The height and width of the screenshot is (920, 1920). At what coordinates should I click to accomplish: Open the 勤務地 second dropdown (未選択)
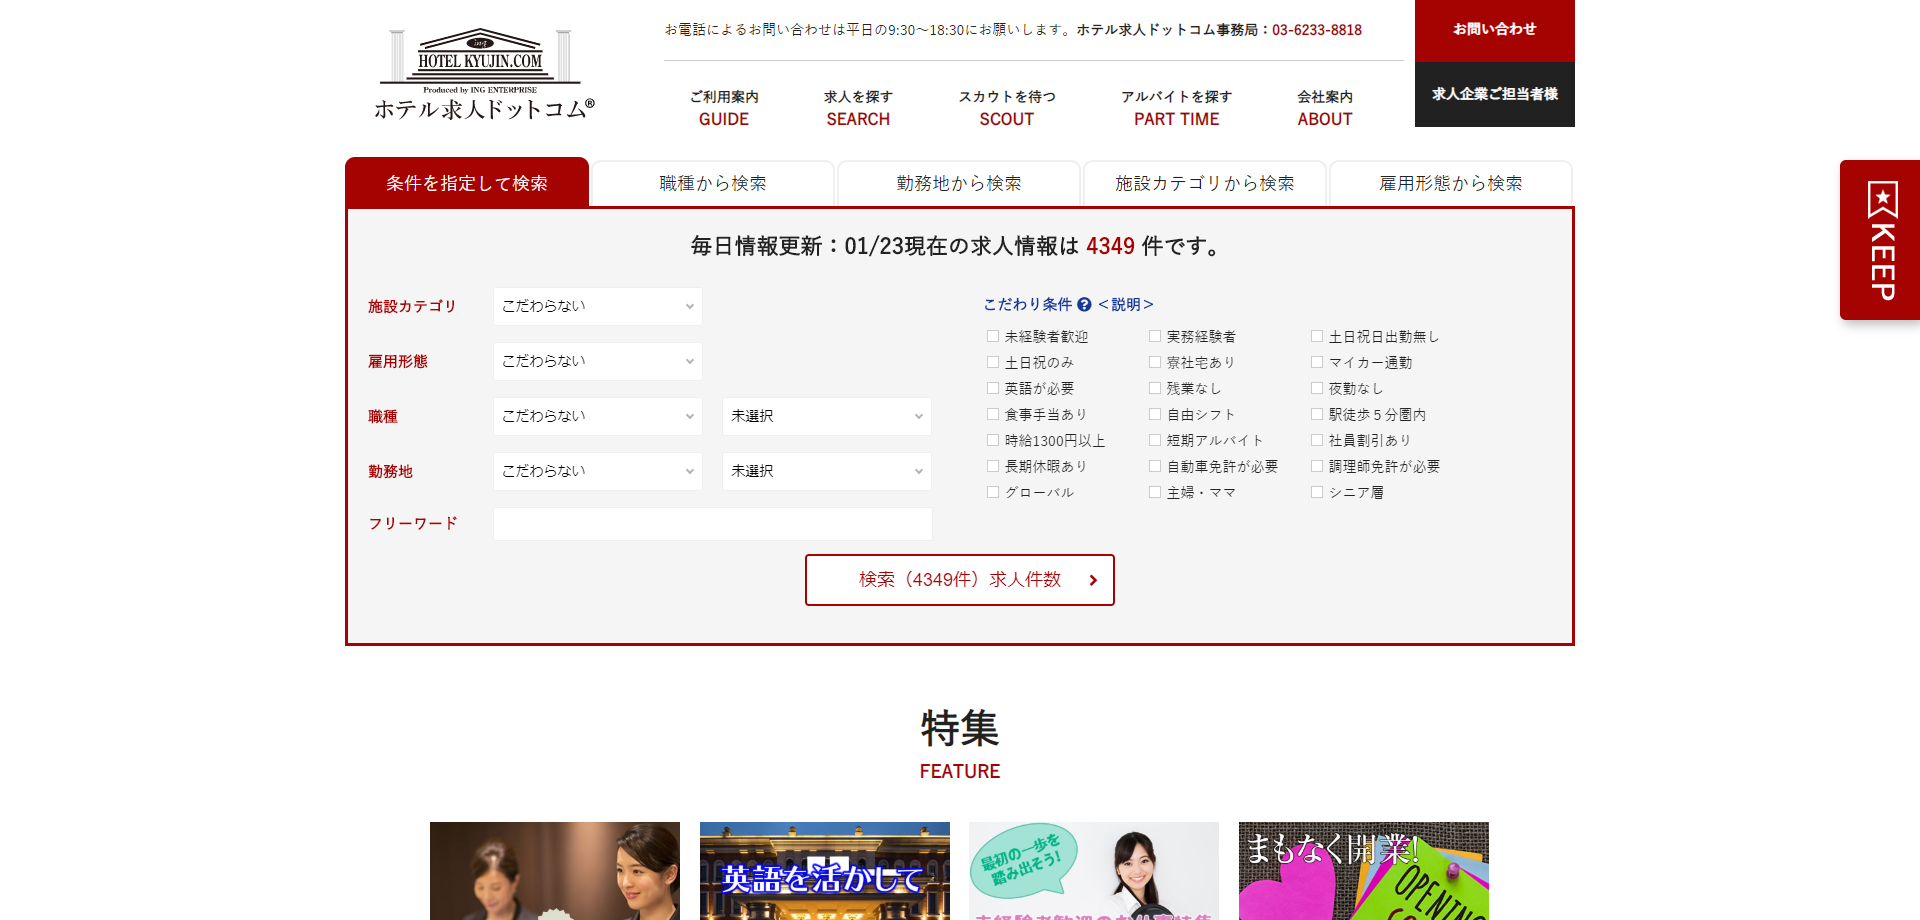coord(826,471)
